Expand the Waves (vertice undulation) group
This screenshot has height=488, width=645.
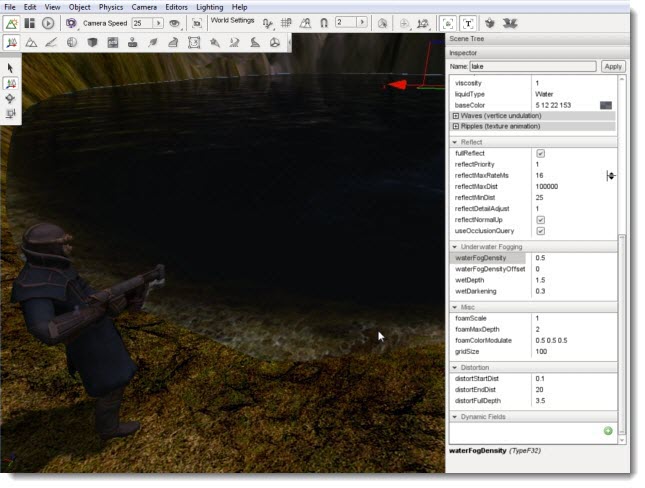[x=456, y=116]
